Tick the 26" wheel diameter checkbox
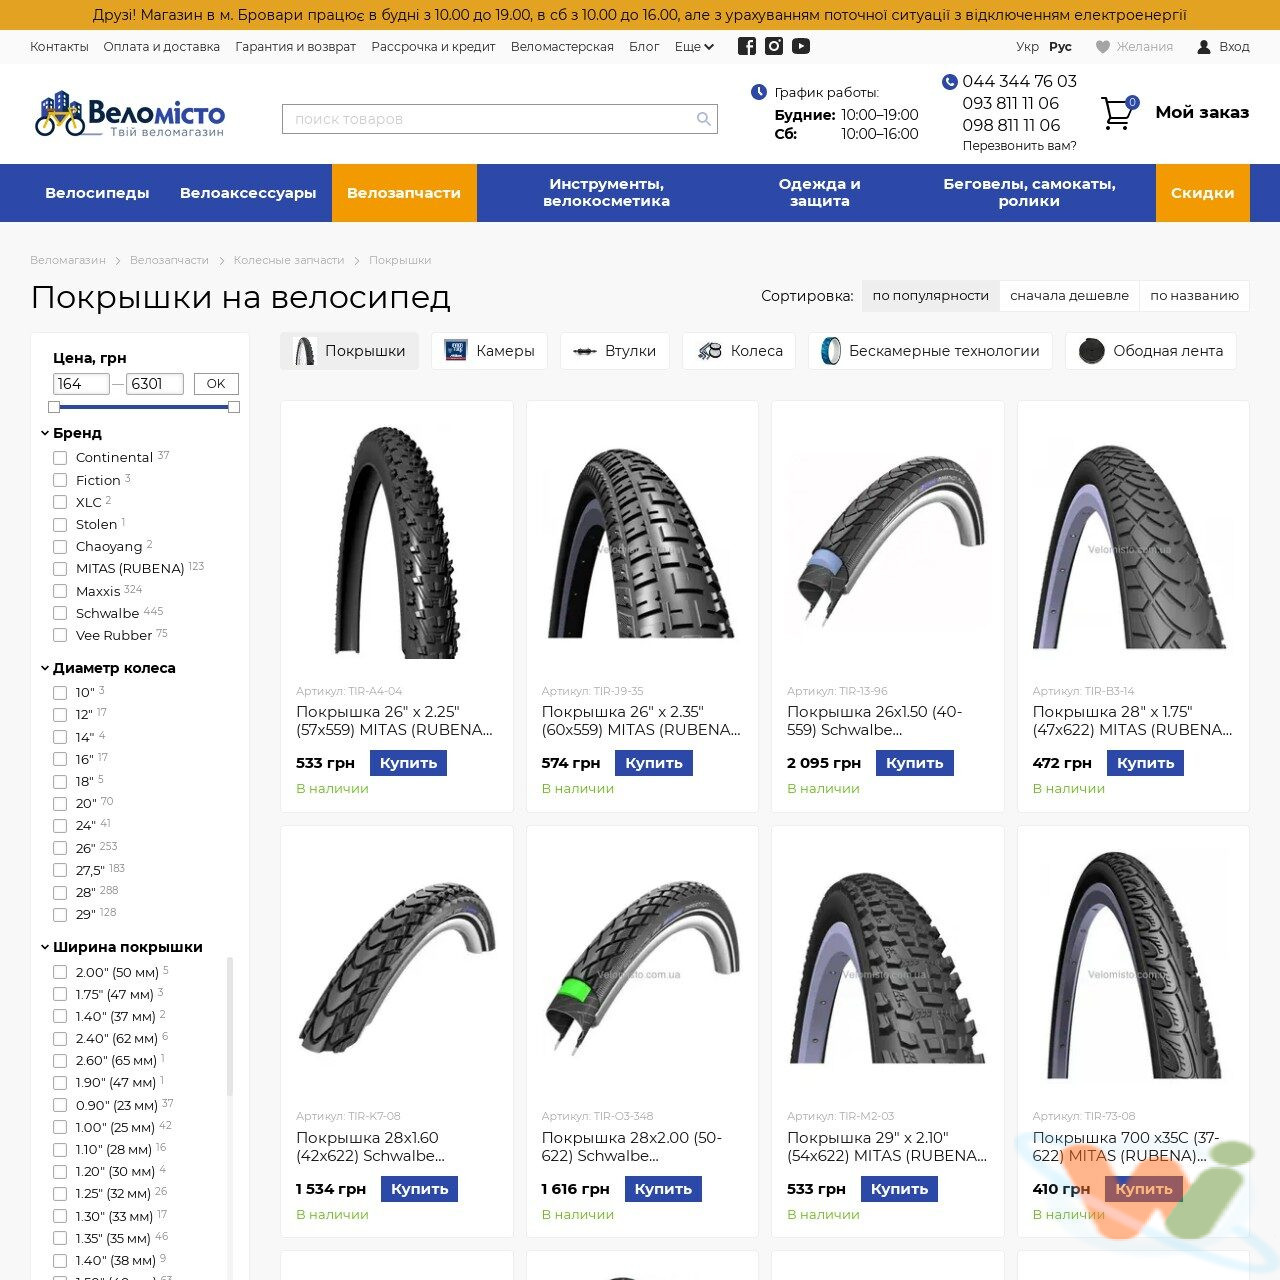Viewport: 1280px width, 1280px height. [60, 848]
